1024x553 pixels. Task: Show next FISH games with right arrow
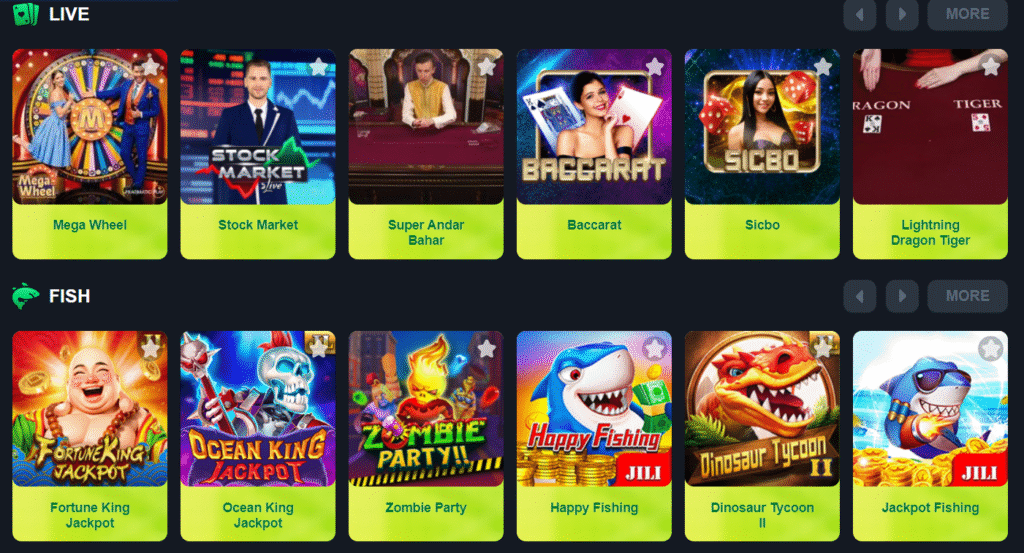click(x=902, y=296)
